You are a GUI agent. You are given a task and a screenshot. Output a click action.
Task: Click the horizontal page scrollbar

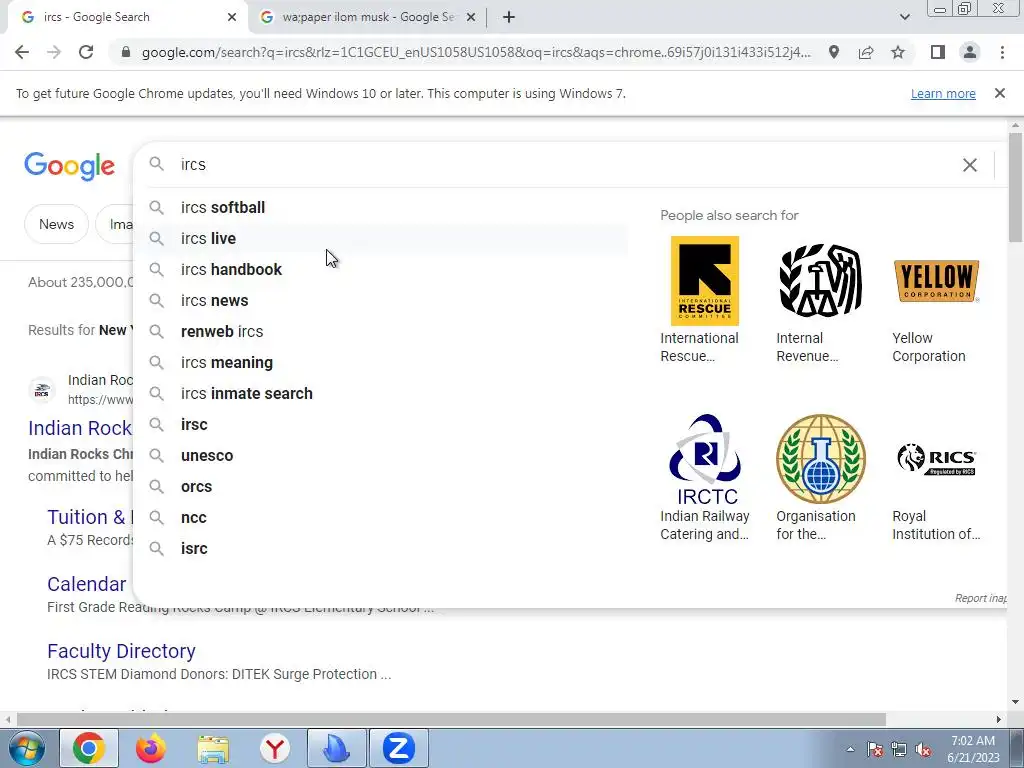click(451, 719)
